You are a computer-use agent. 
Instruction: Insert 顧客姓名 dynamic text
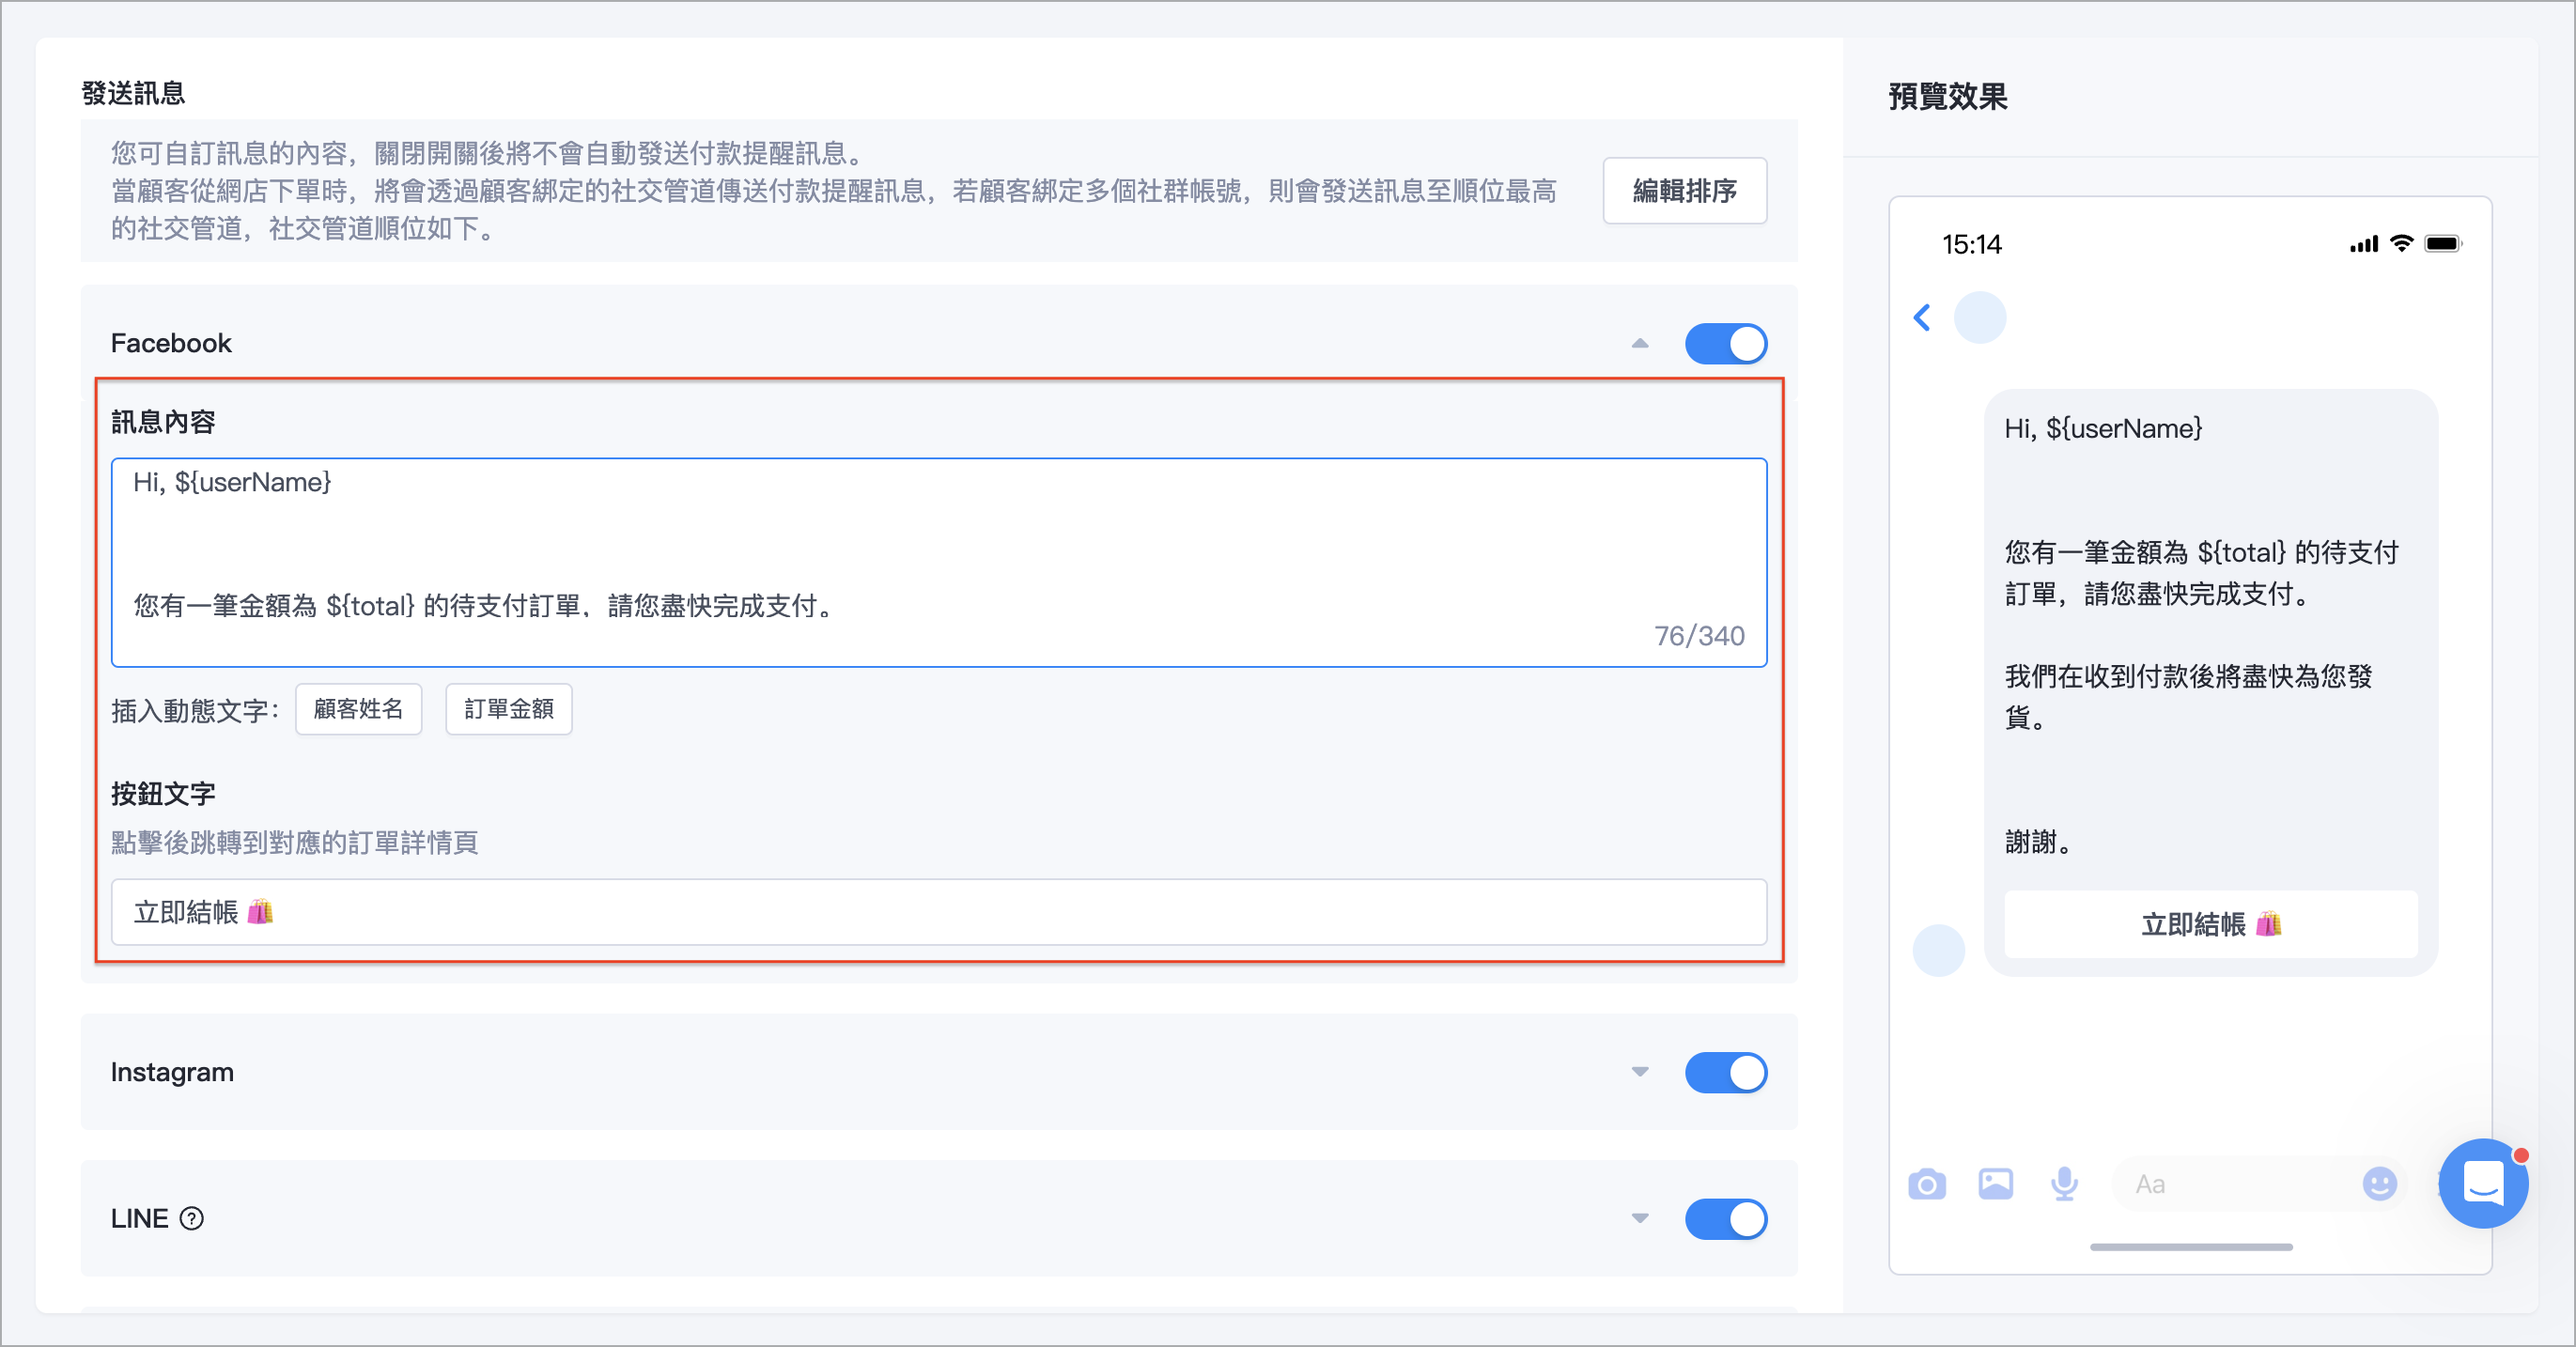click(x=358, y=709)
